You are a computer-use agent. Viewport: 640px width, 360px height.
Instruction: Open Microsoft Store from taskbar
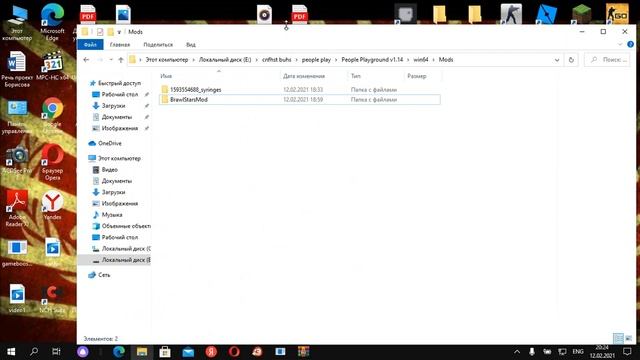tap(165, 351)
